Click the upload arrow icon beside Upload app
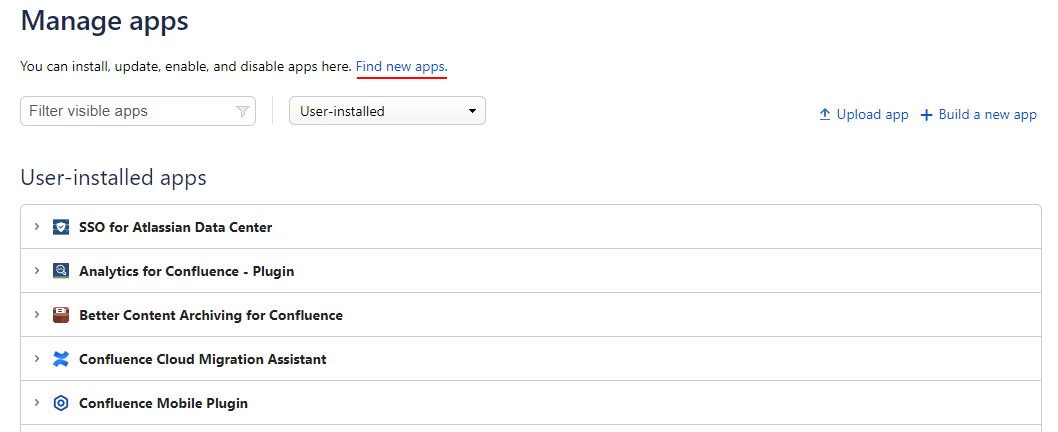Image resolution: width=1058 pixels, height=432 pixels. click(x=825, y=115)
